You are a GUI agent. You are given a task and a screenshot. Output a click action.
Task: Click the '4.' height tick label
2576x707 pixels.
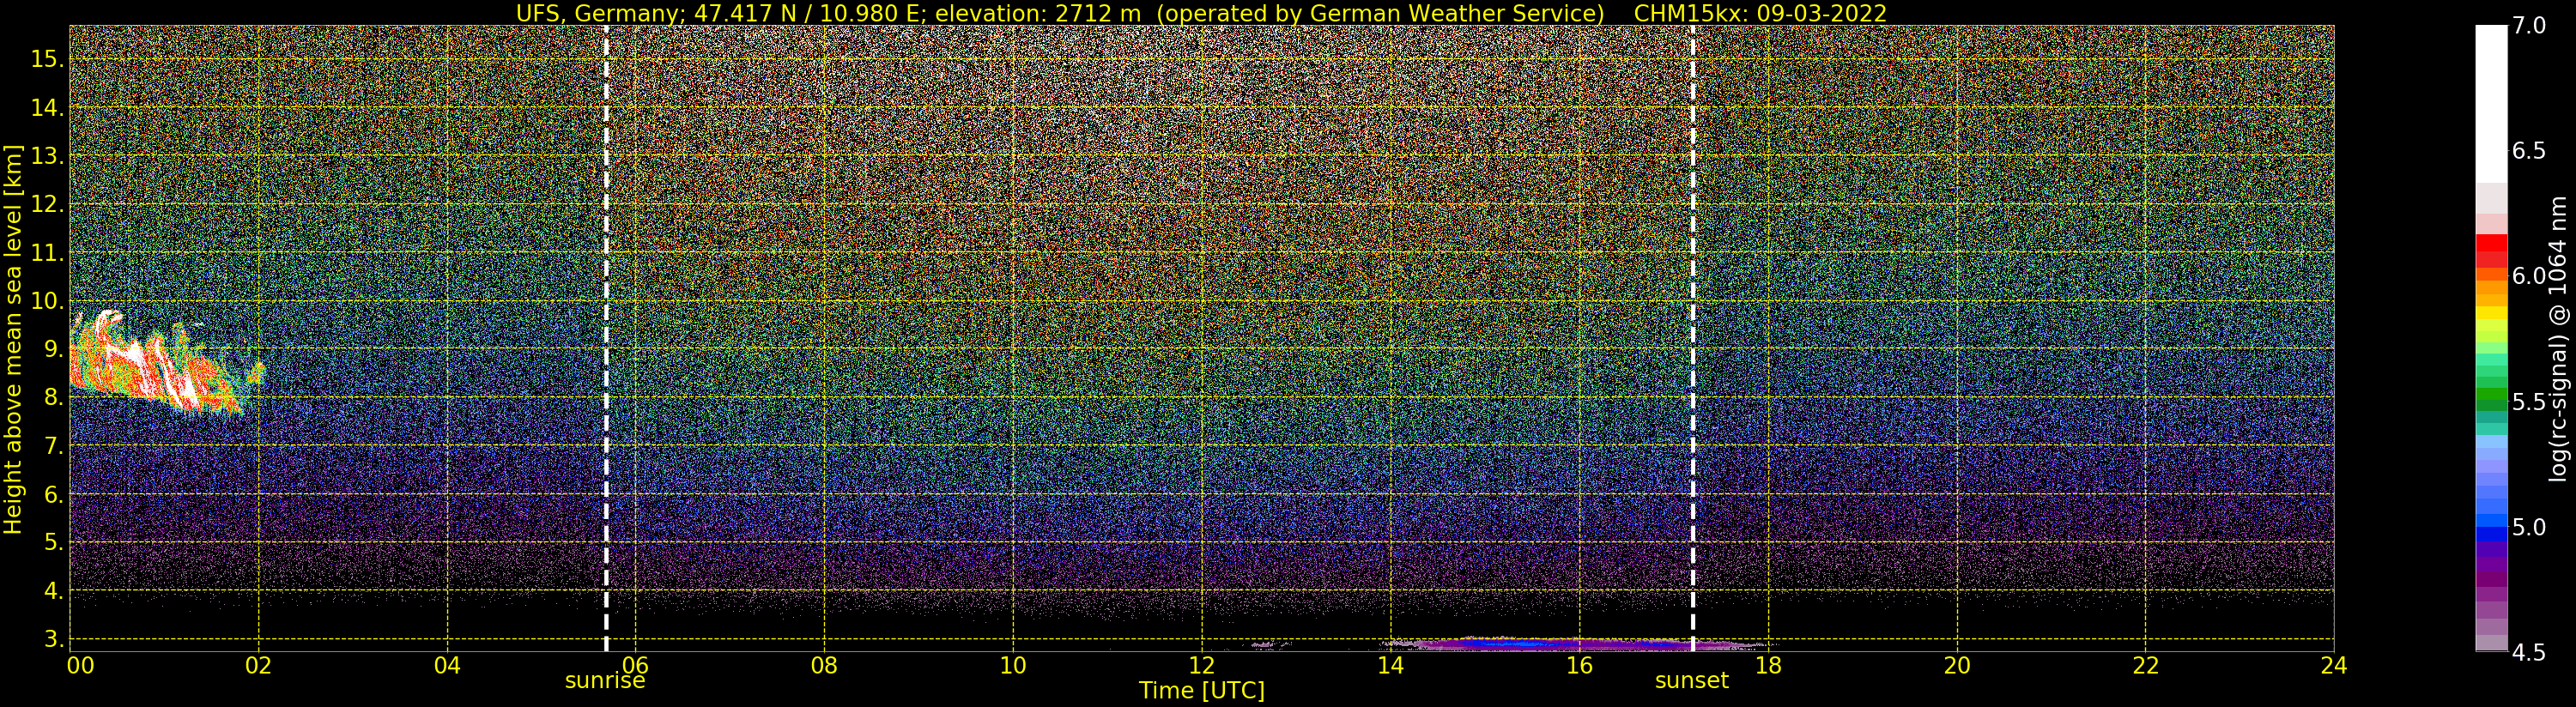tap(53, 591)
